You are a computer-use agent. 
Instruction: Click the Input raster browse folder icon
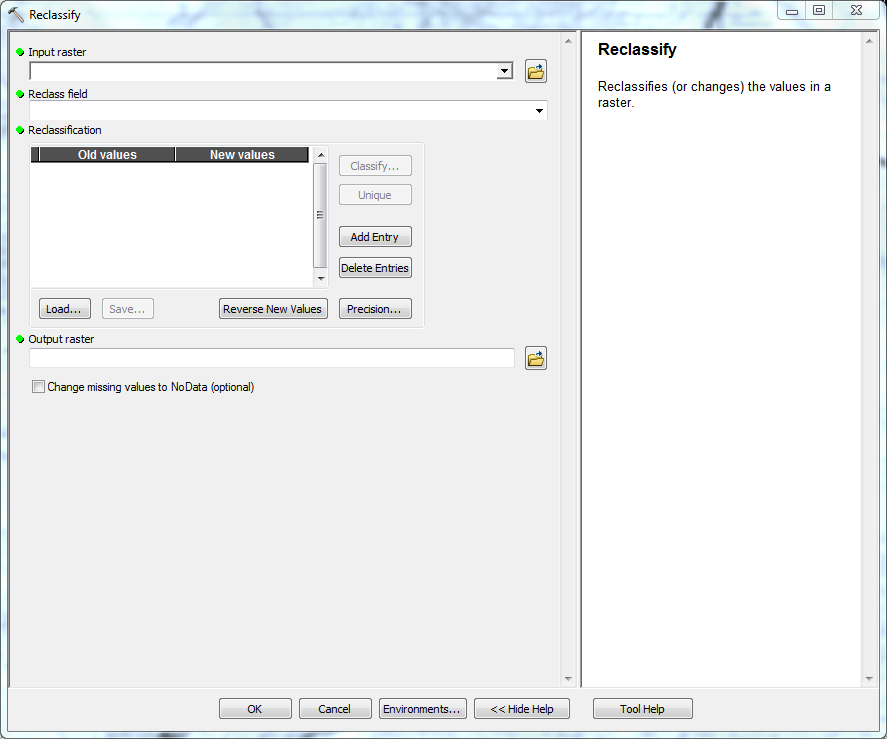[x=536, y=71]
